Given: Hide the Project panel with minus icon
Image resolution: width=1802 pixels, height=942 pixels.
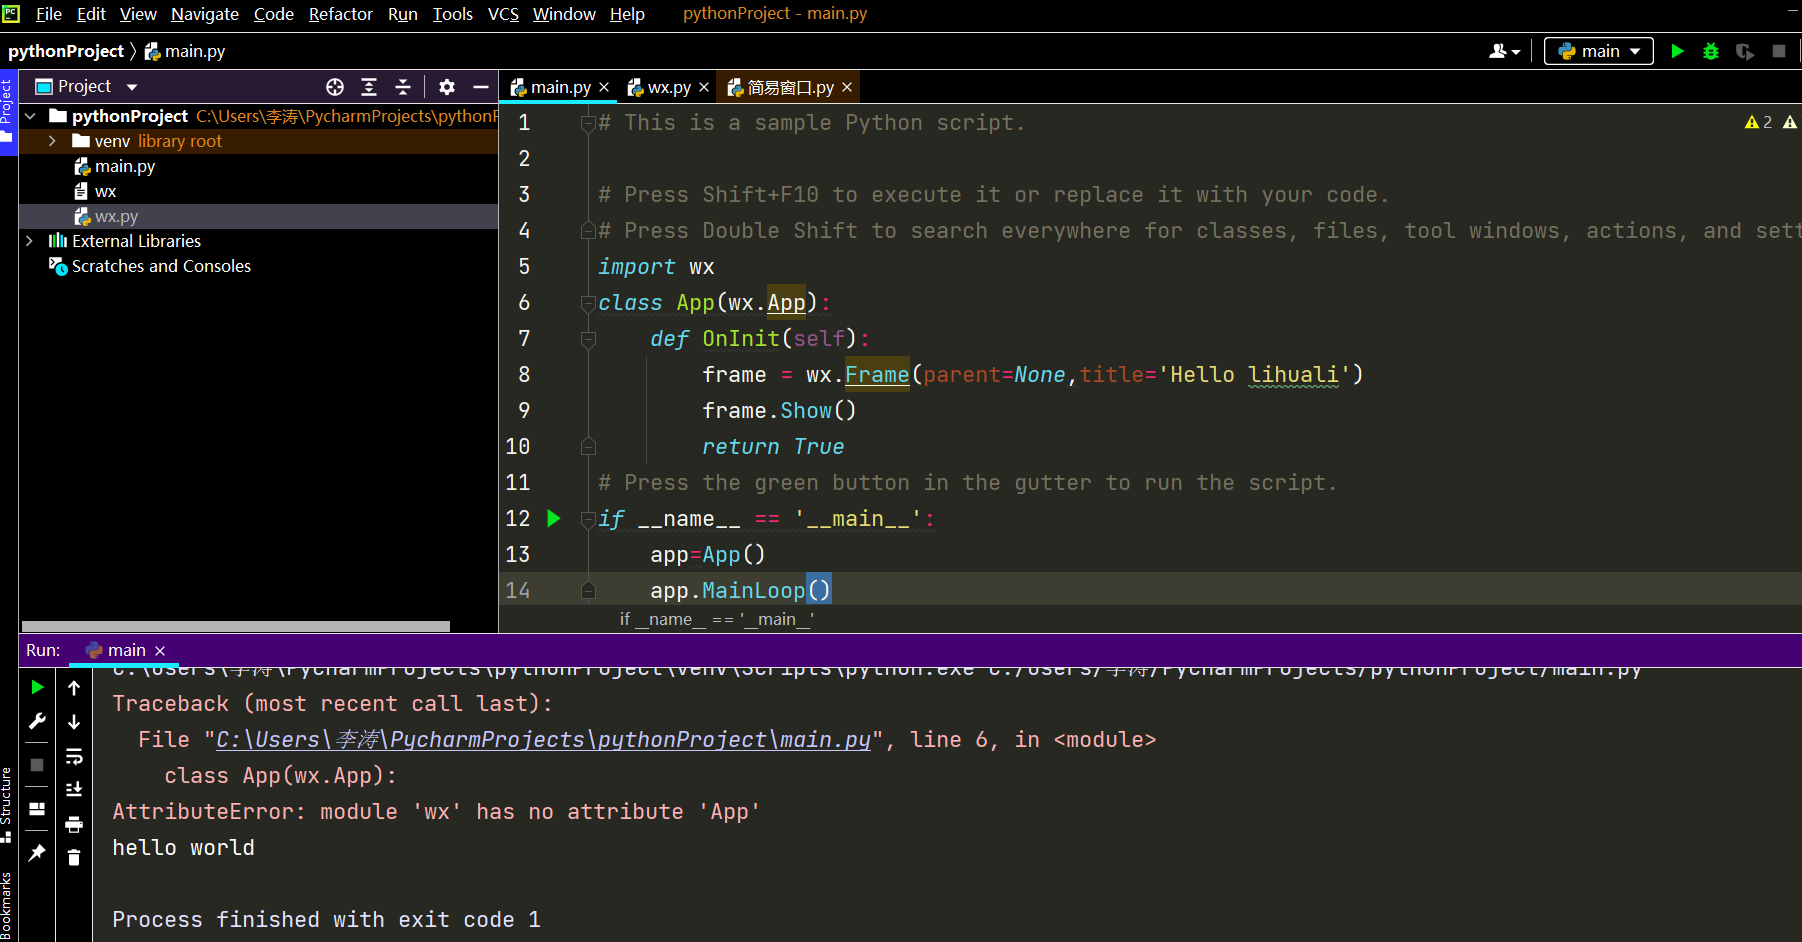Looking at the screenshot, I should [x=481, y=87].
